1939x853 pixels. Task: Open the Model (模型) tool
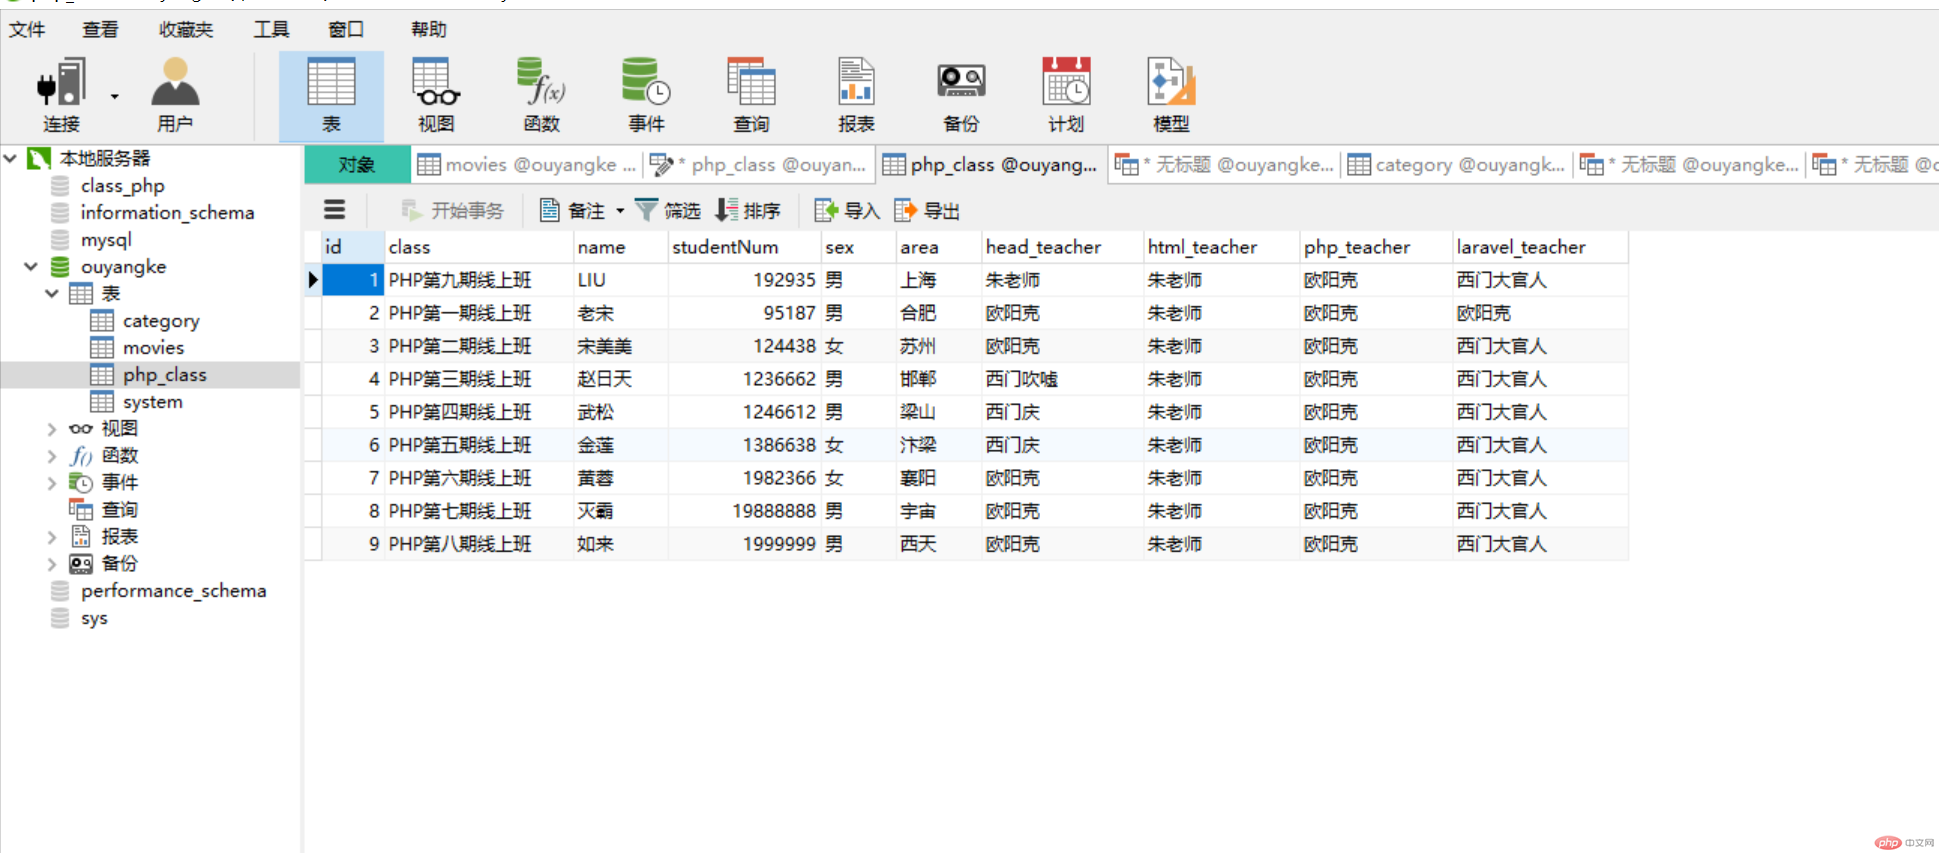coord(1171,96)
